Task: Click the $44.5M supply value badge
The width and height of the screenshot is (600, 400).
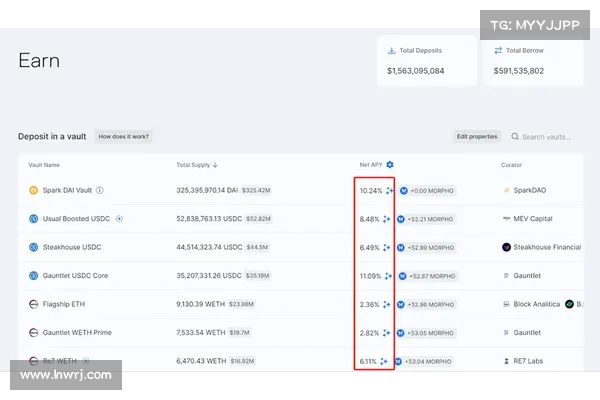Action: [x=257, y=247]
